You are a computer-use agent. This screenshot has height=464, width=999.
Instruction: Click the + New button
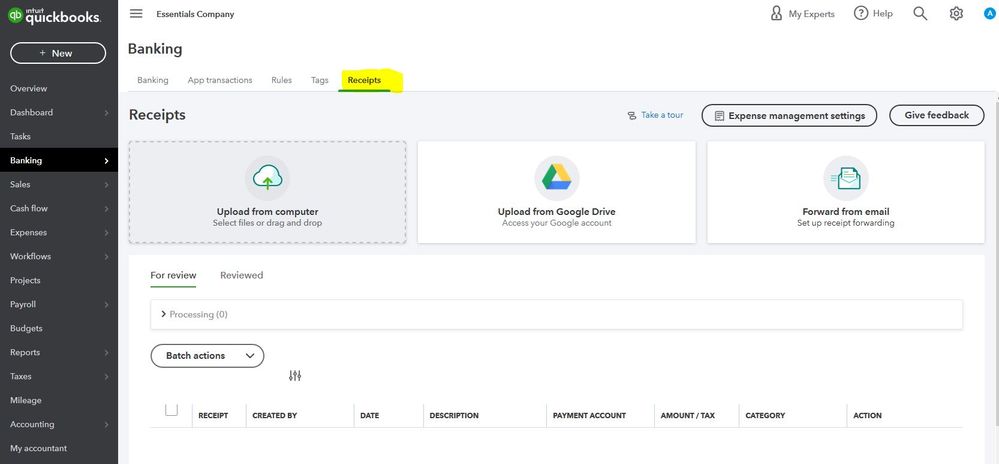tap(58, 53)
